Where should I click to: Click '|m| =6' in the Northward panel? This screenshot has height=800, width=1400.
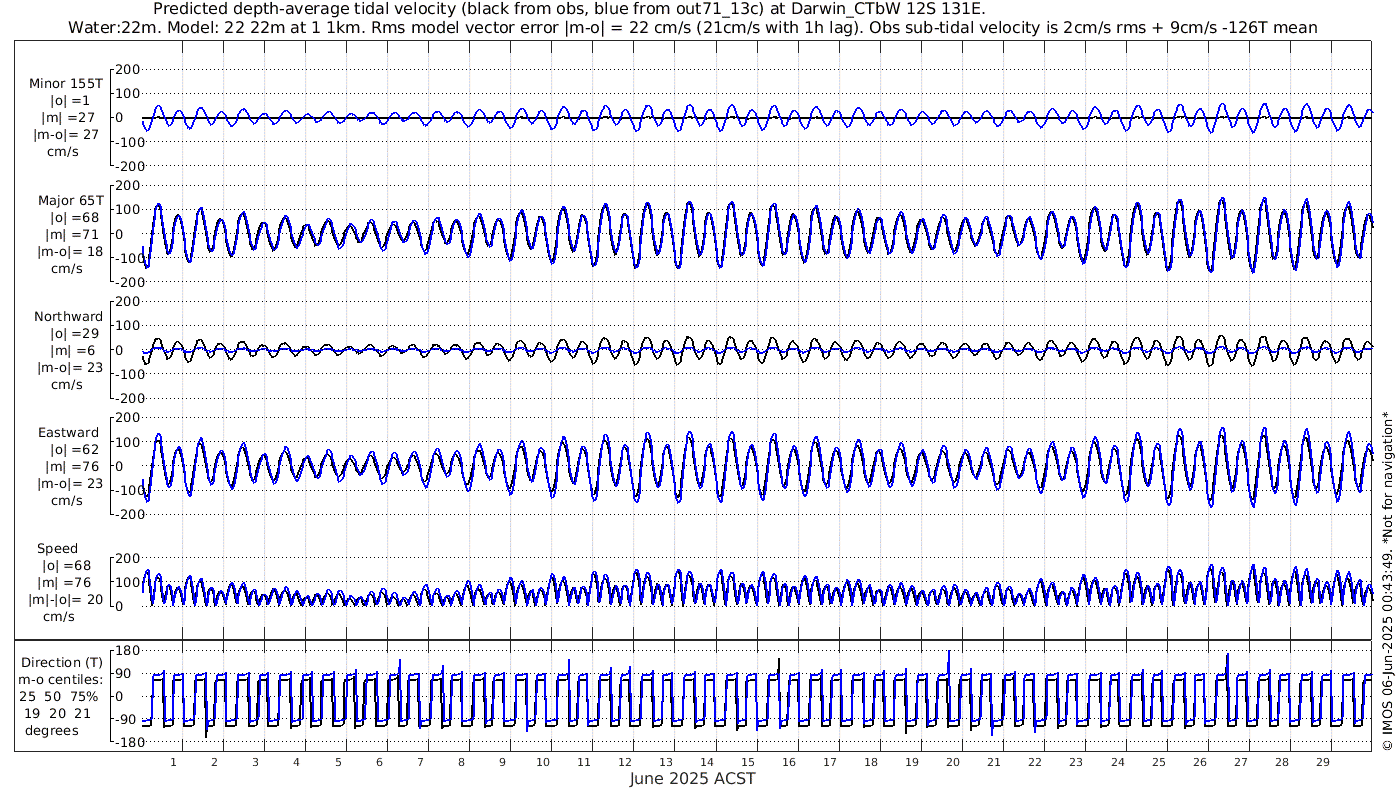[73, 351]
